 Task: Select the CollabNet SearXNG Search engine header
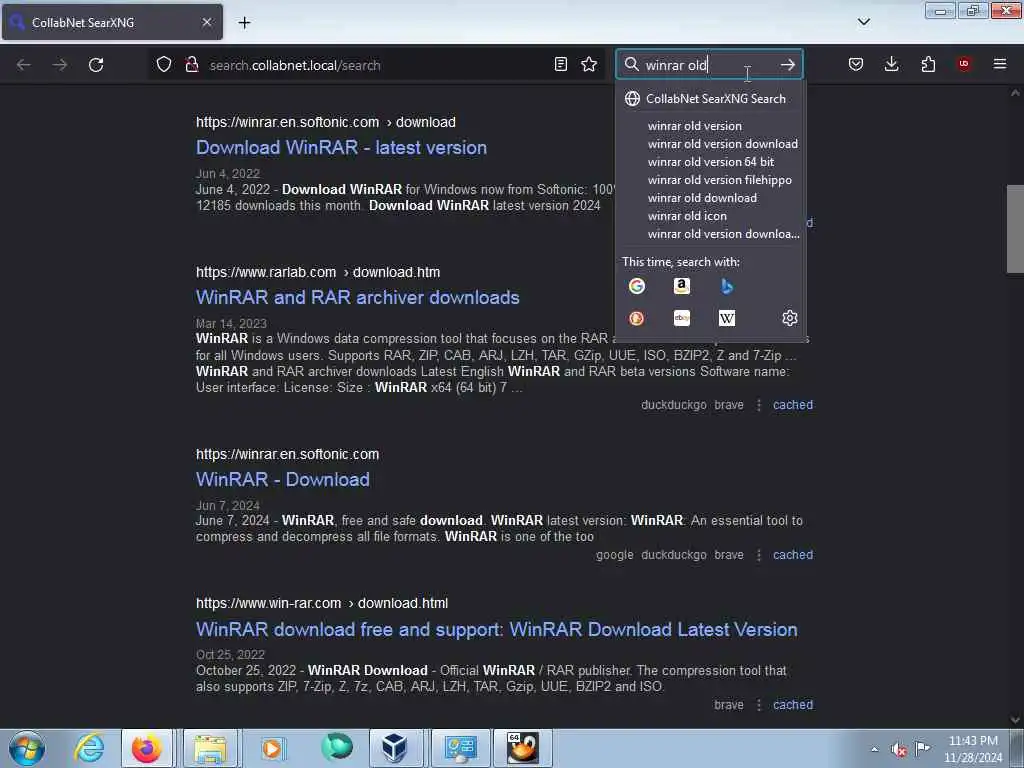coord(710,99)
